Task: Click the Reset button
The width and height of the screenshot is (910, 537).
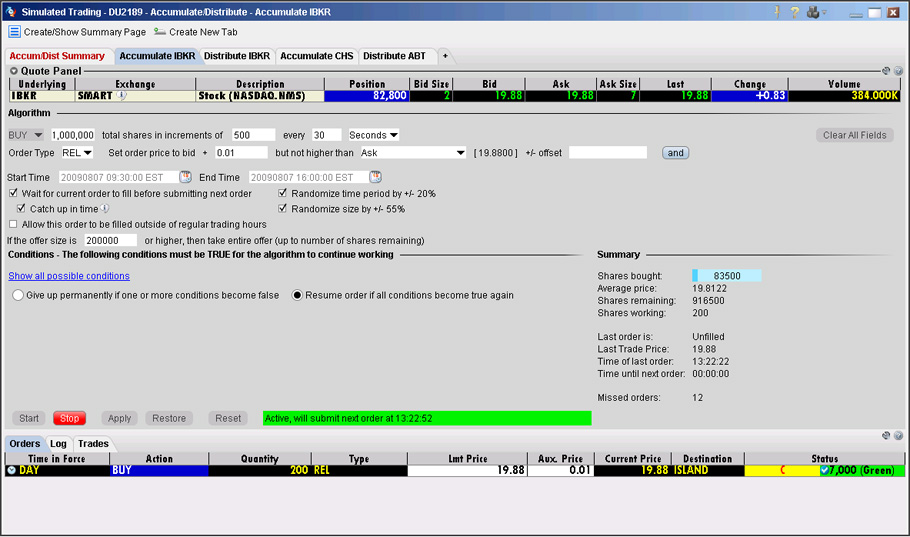Action: 228,418
